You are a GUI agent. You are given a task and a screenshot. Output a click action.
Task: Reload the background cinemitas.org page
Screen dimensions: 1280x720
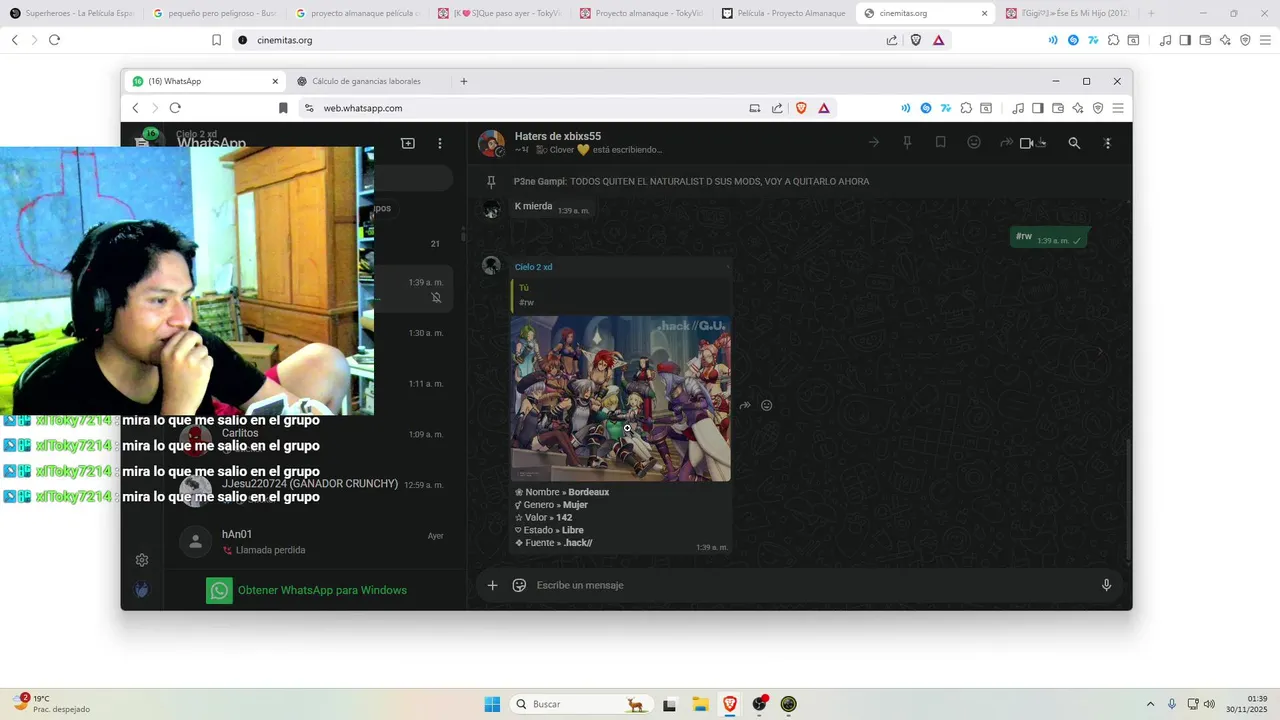54,40
